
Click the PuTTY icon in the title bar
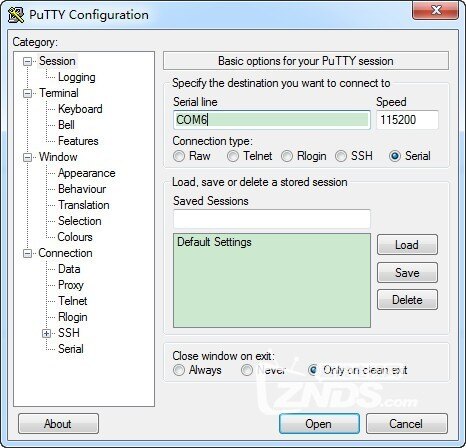[x=16, y=15]
